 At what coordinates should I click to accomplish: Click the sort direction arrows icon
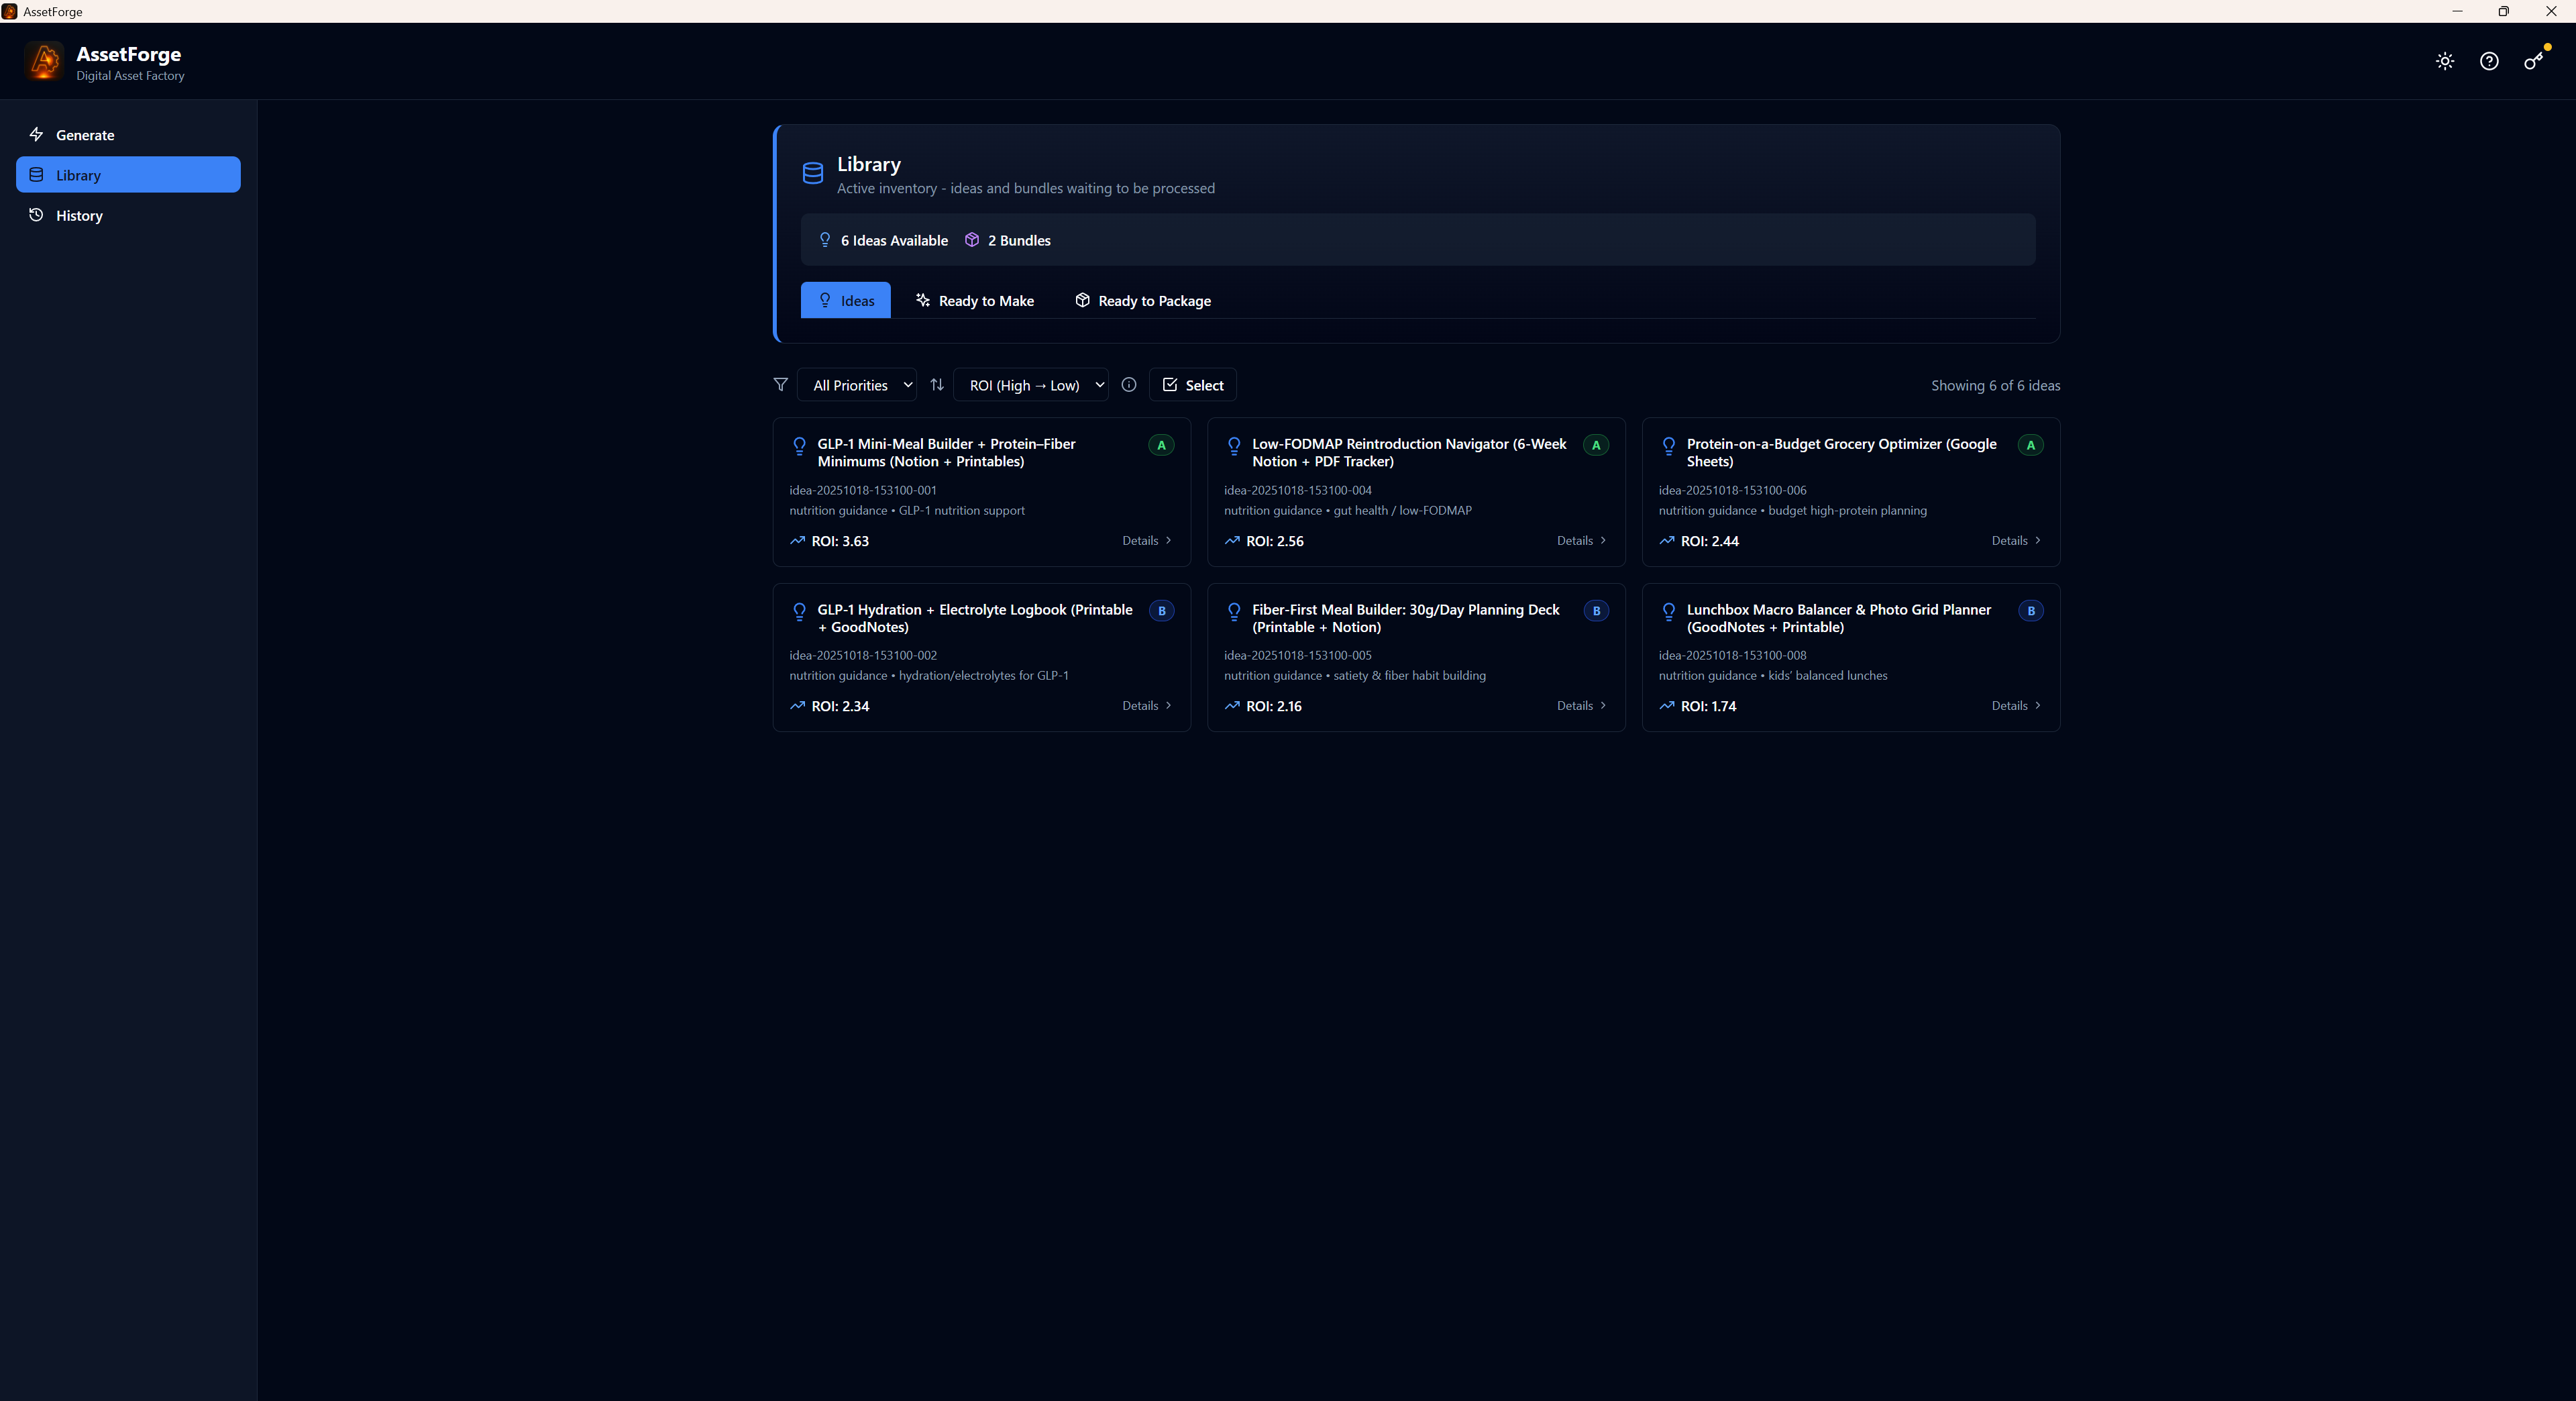click(x=937, y=385)
